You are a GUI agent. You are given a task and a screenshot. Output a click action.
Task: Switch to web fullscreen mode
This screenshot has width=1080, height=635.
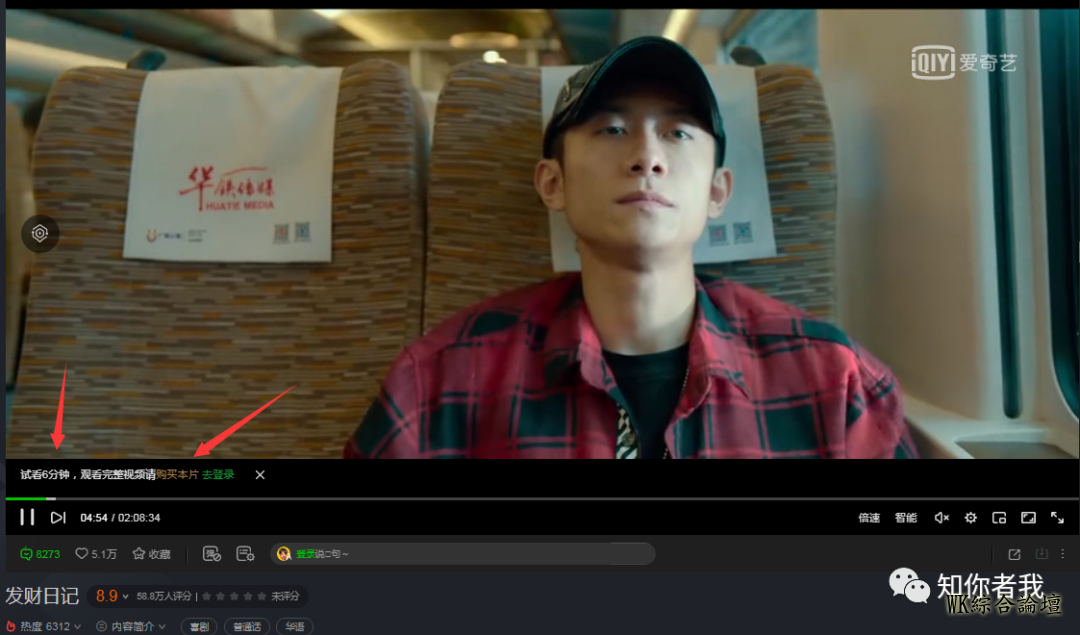pos(1028,517)
